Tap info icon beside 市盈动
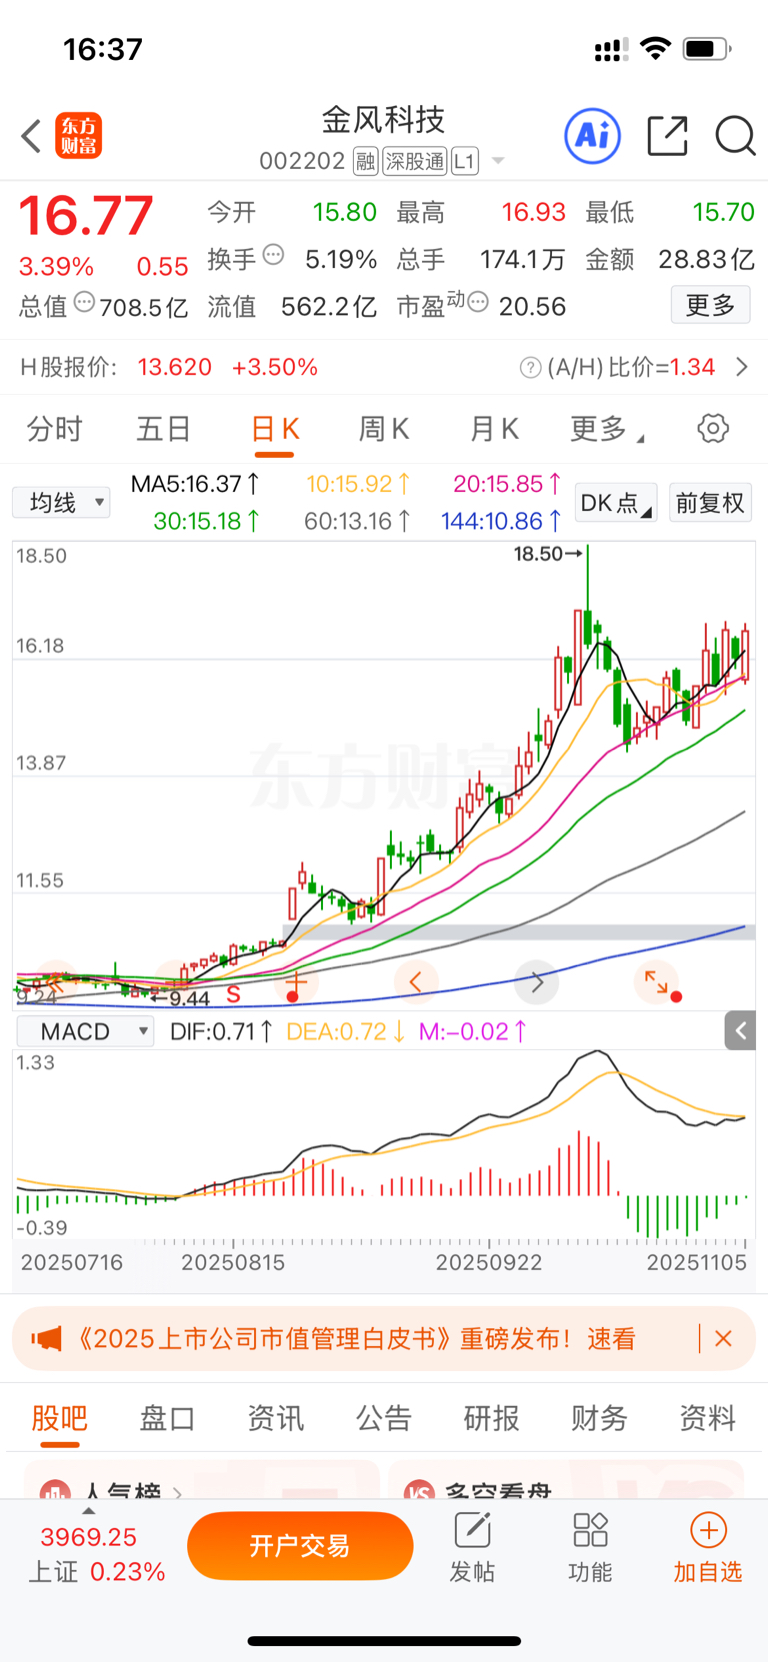 (478, 302)
